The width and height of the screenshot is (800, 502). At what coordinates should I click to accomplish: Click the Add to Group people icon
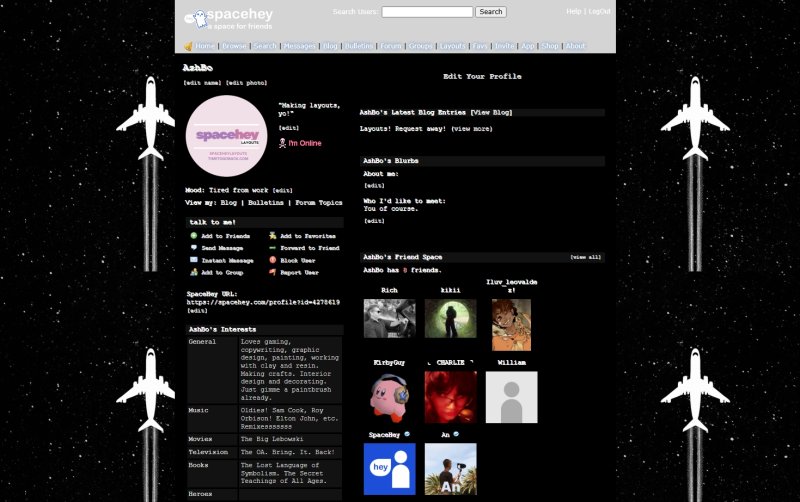194,272
